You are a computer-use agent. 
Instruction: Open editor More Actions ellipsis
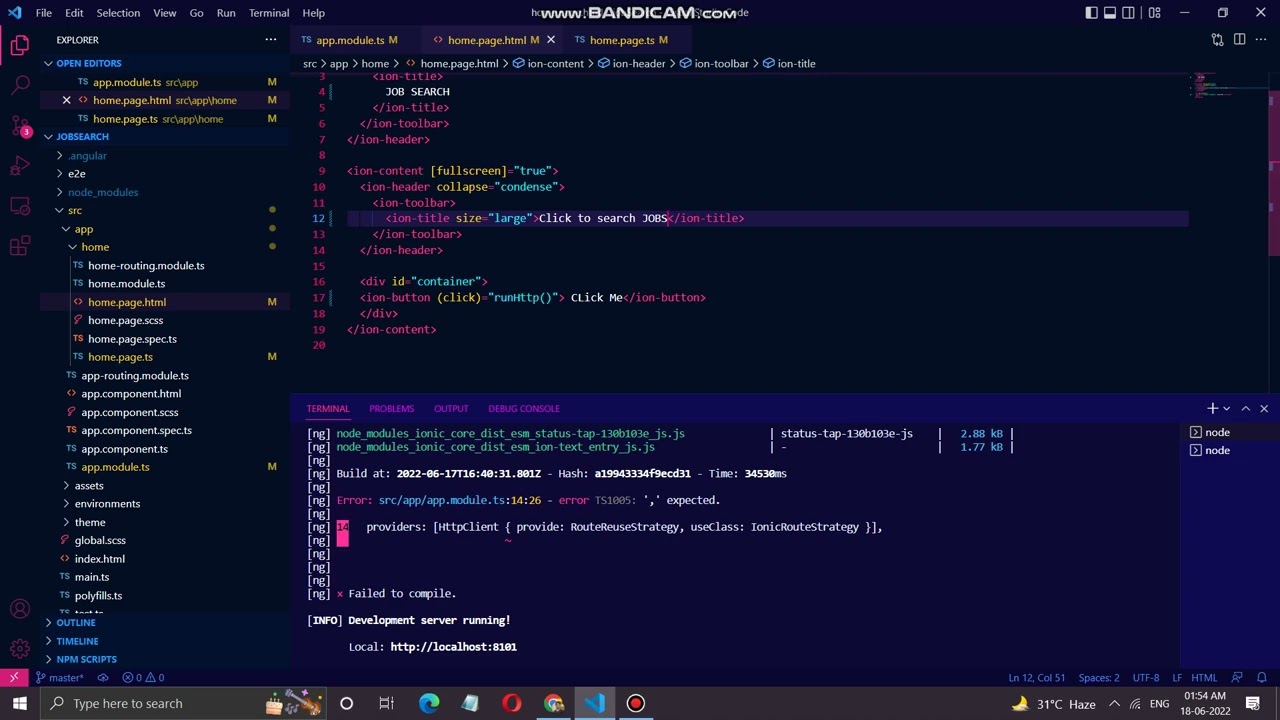coord(1261,40)
